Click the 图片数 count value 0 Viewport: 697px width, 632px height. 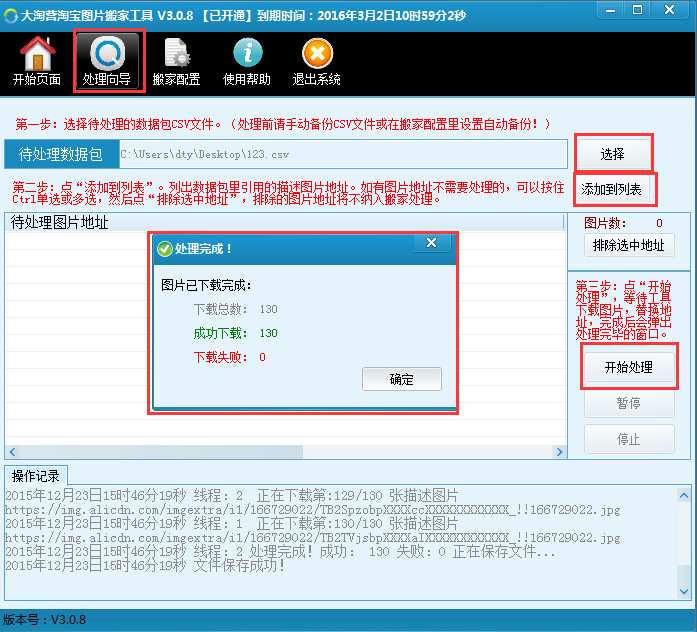pos(659,223)
